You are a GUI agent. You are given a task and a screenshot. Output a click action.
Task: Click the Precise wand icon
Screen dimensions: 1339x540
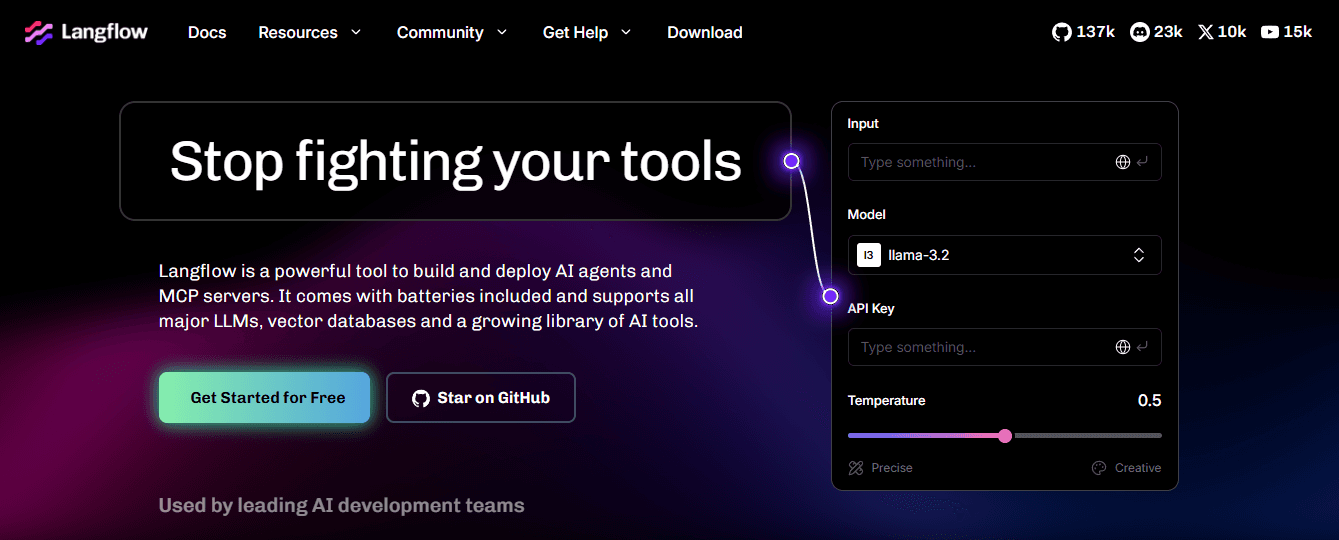856,468
